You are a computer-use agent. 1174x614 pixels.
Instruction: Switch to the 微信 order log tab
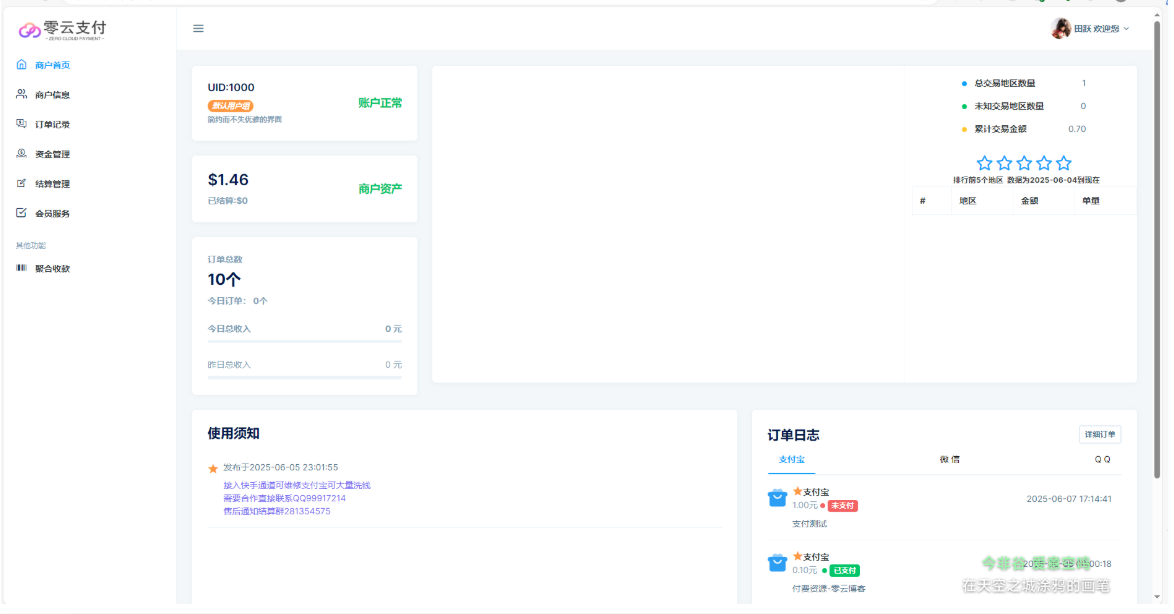tap(949, 460)
